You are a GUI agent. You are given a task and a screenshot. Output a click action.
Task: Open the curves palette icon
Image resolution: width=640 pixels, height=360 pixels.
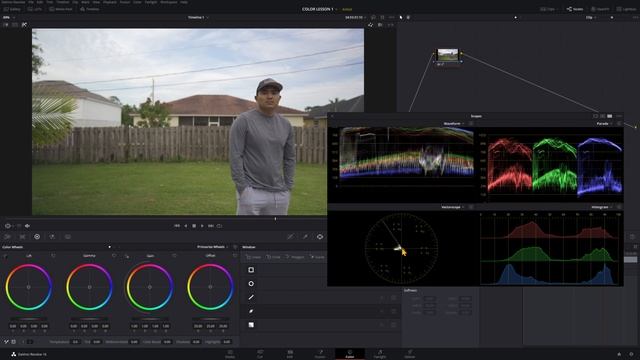click(x=290, y=237)
